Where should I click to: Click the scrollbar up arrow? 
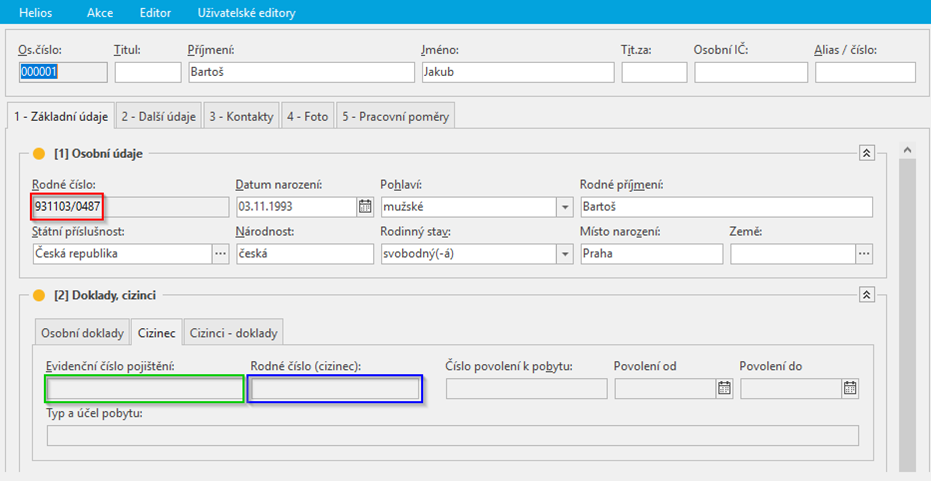(x=907, y=151)
